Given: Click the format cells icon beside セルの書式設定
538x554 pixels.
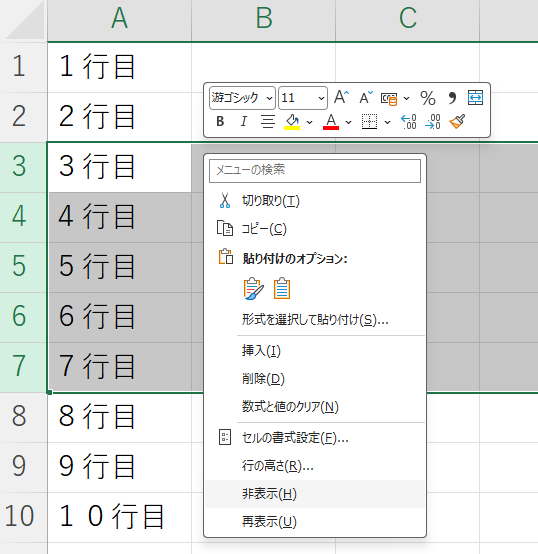Looking at the screenshot, I should click(x=225, y=437).
